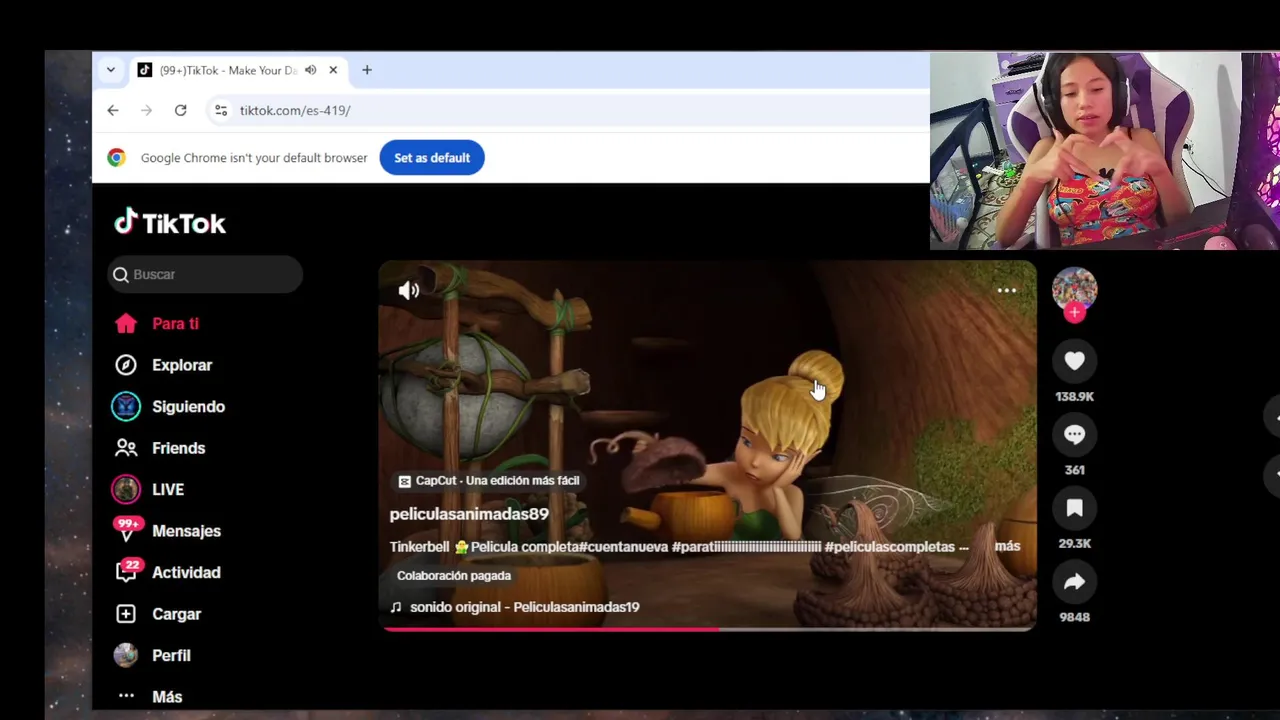Click the Explorar compass icon
This screenshot has height=720, width=1280.
(x=126, y=365)
